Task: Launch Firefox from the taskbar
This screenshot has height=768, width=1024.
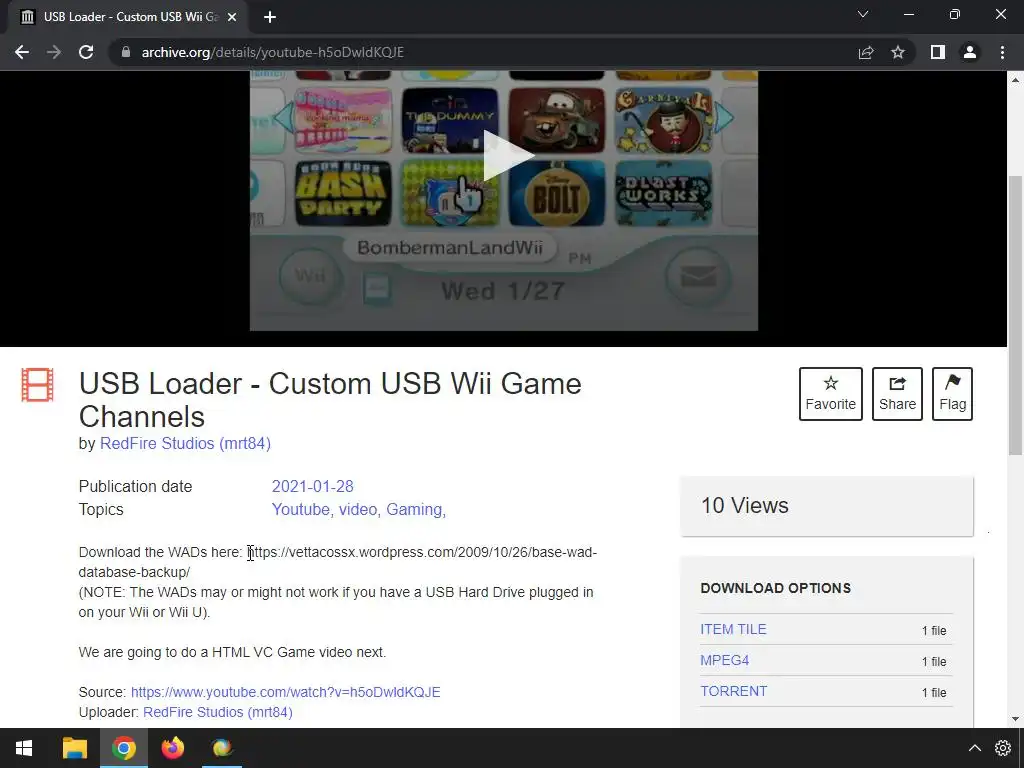Action: [172, 748]
